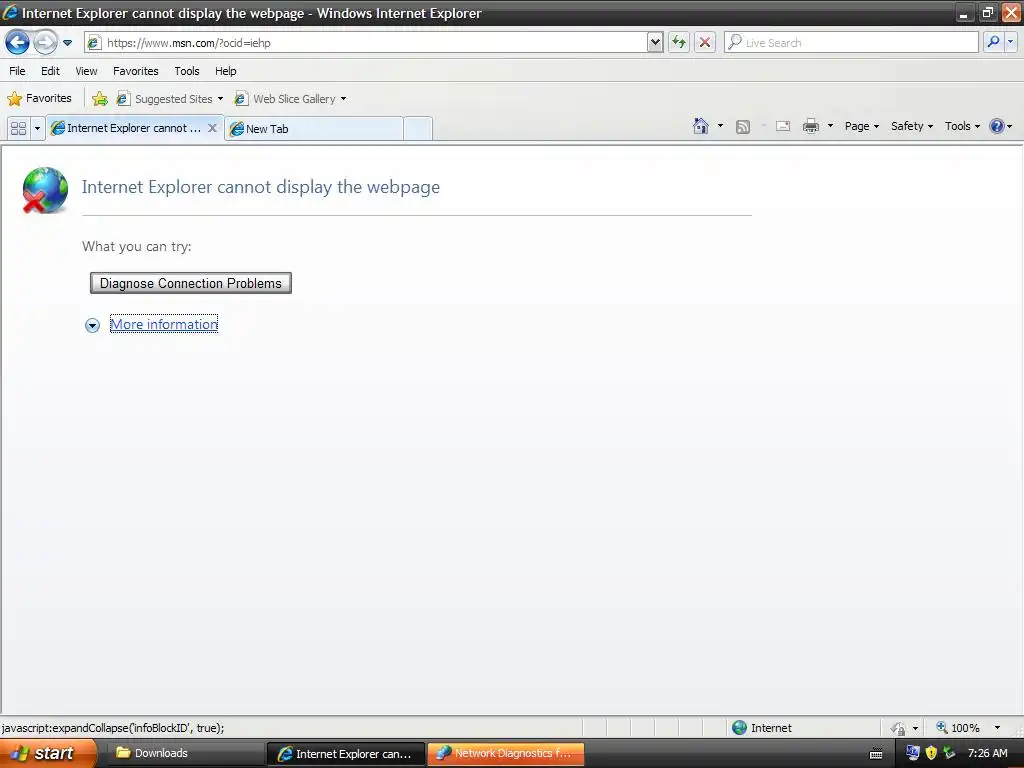Expand More information arrow icon
The image size is (1024, 768).
93,325
